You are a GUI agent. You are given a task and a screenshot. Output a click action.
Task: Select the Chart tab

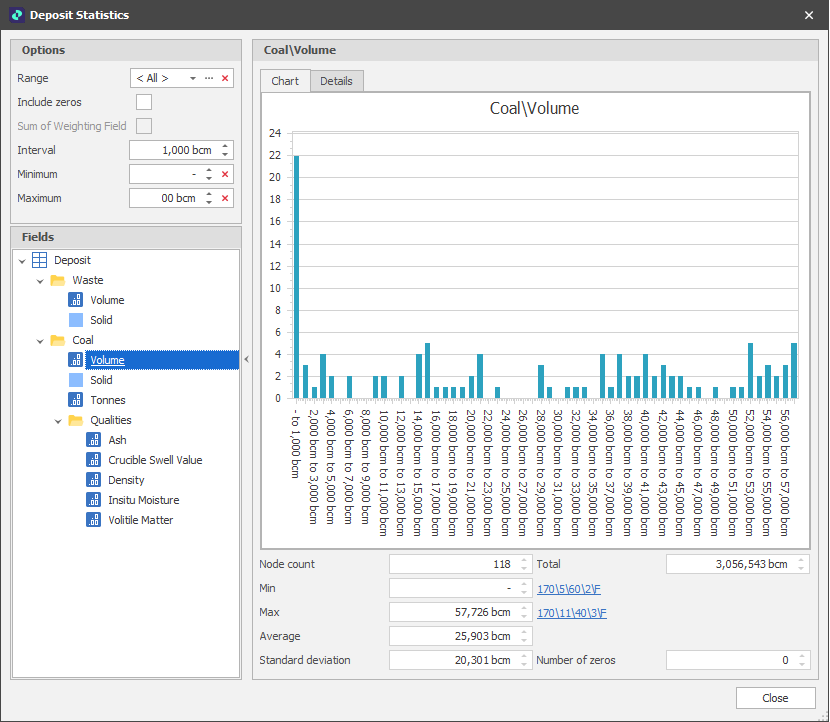tap(285, 81)
